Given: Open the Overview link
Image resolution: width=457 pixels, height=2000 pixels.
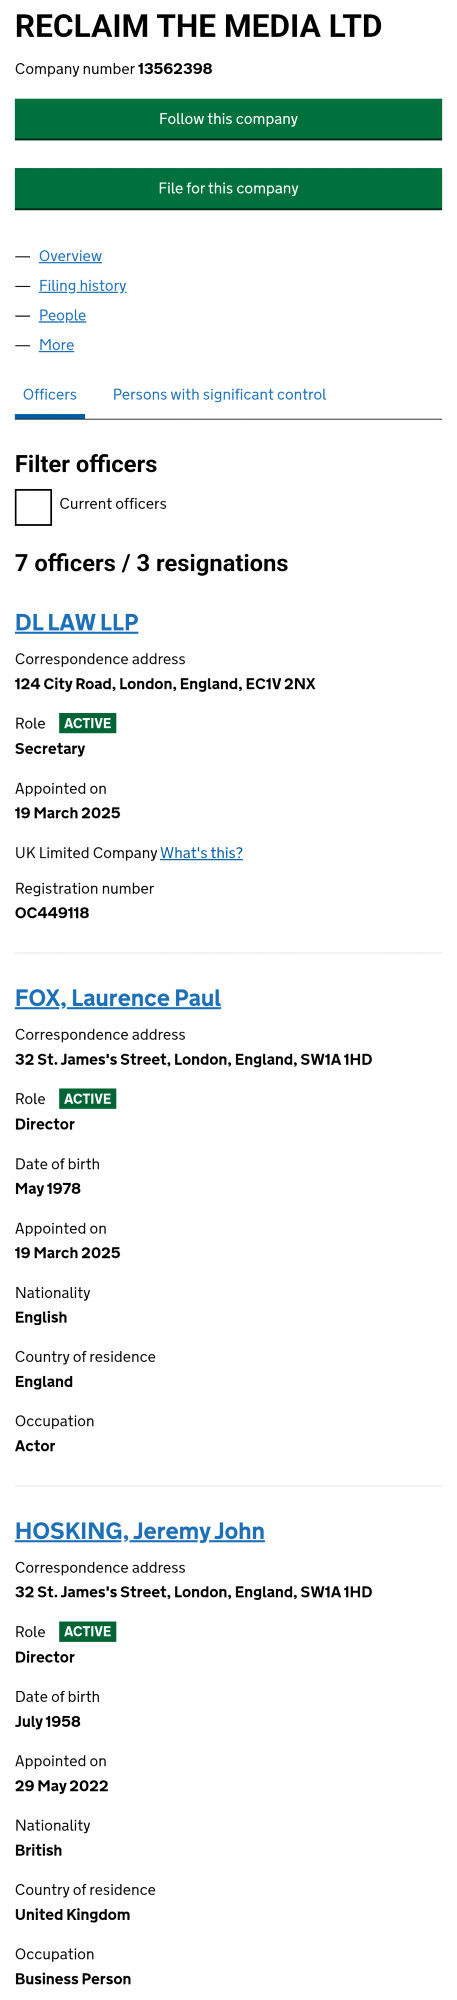Looking at the screenshot, I should [70, 256].
